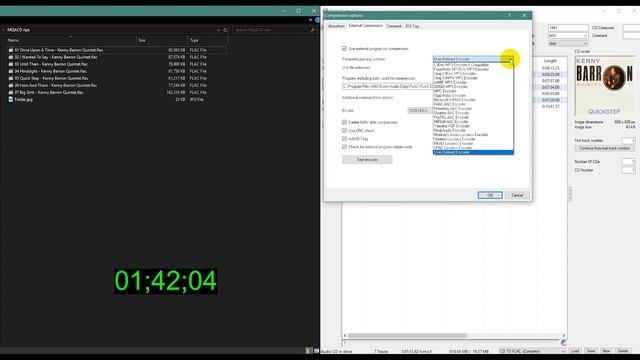Expand the Explorer ribbon chevron
The width and height of the screenshot is (640, 360).
(310, 20)
